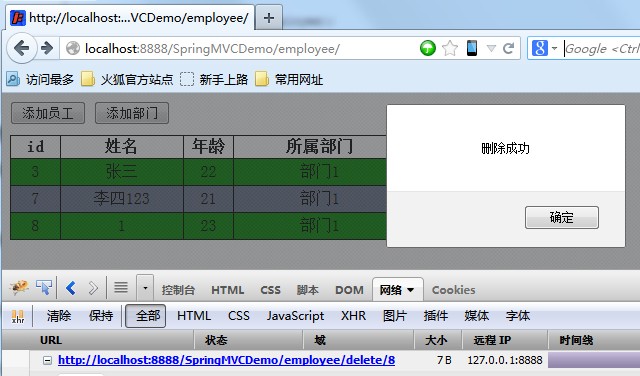The width and height of the screenshot is (640, 376).
Task: Select the 全部 network filter
Action: pyautogui.click(x=145, y=316)
